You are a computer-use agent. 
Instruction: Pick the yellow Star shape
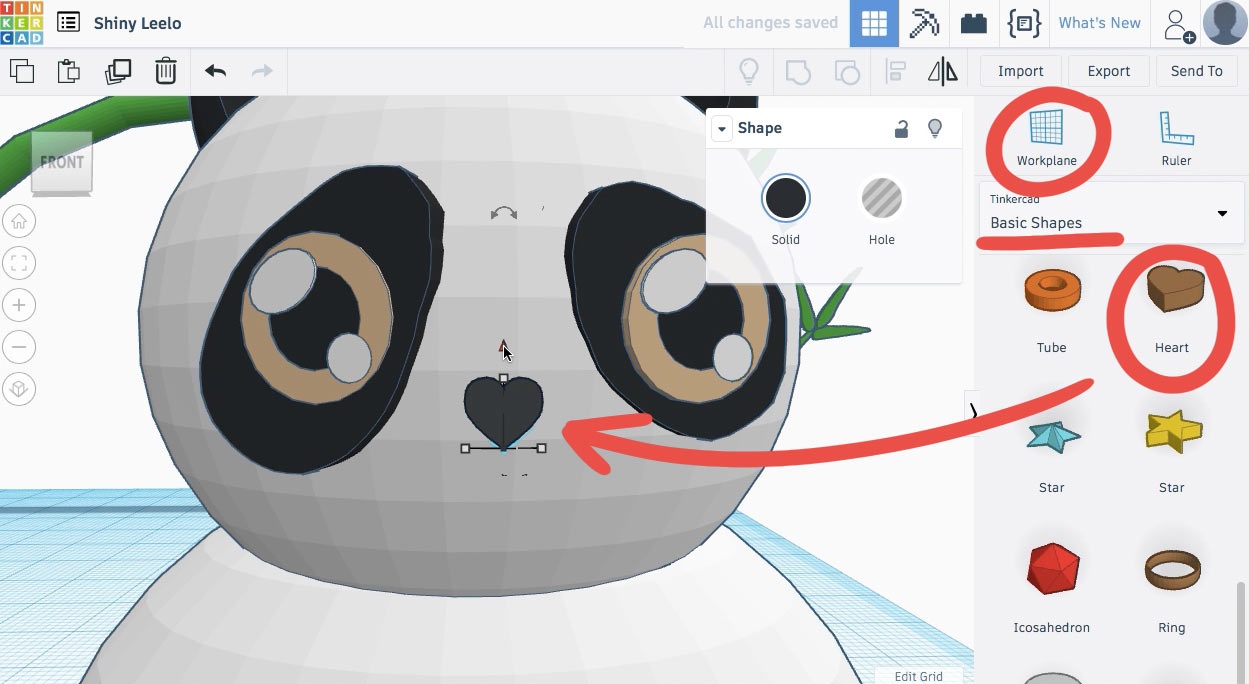click(x=1173, y=432)
